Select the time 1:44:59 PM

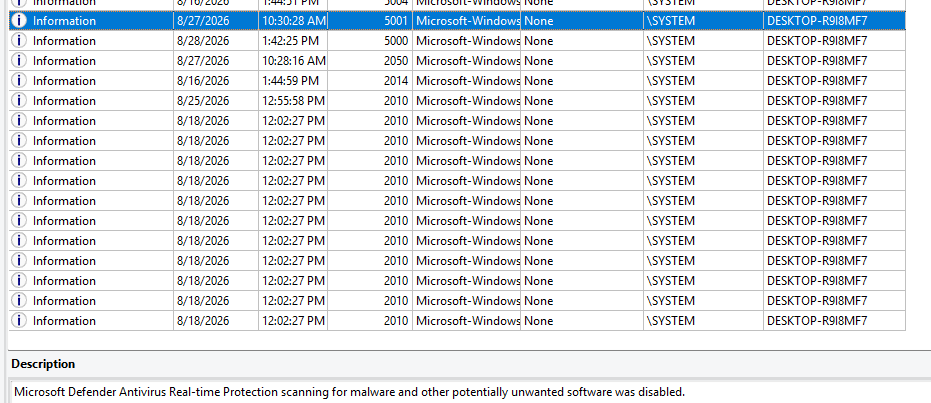click(290, 81)
